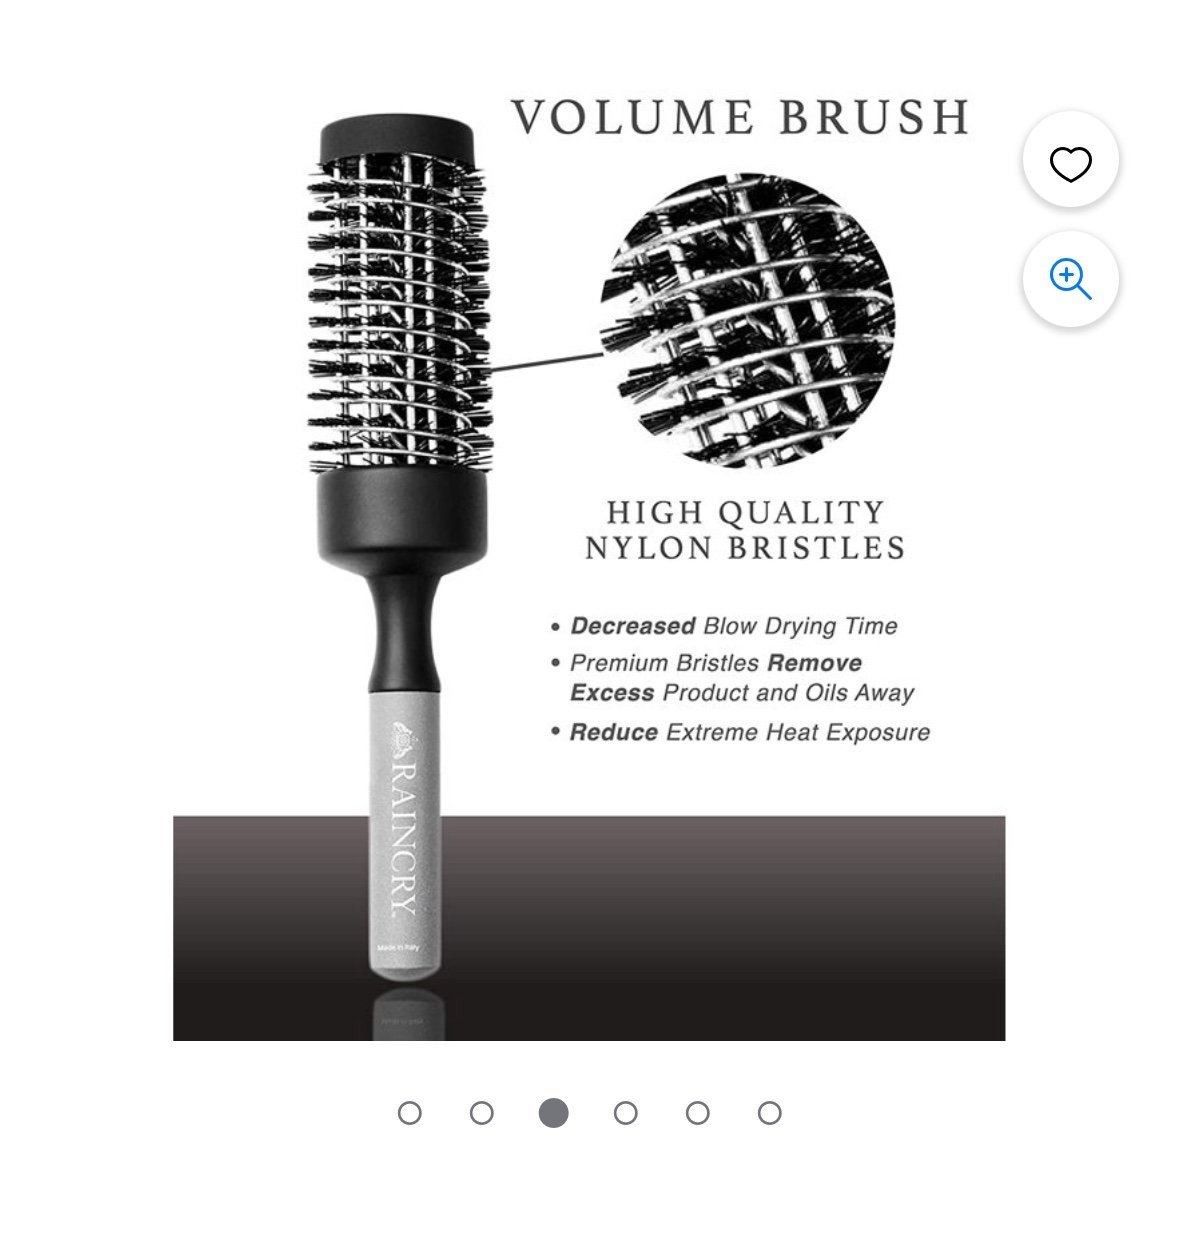Image resolution: width=1179 pixels, height=1234 pixels.
Task: Click High Quality Nylon Bristles caption
Action: pyautogui.click(x=746, y=530)
